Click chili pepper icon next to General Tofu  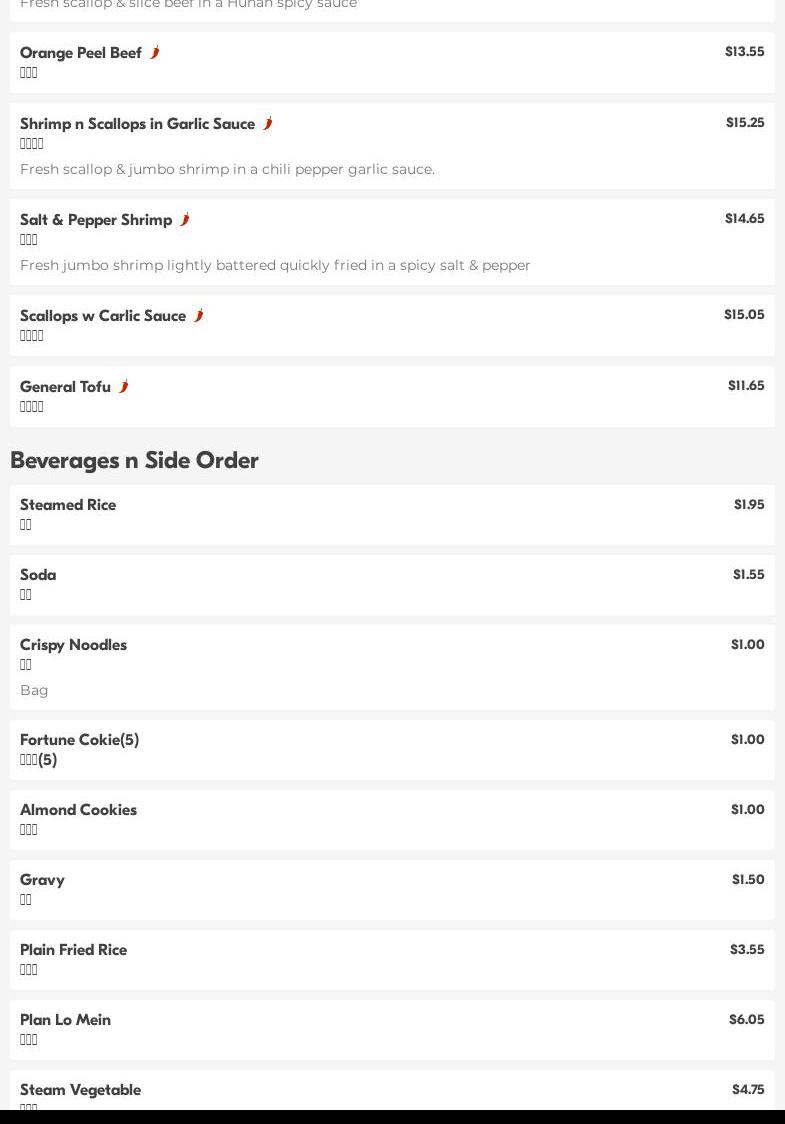[123, 386]
